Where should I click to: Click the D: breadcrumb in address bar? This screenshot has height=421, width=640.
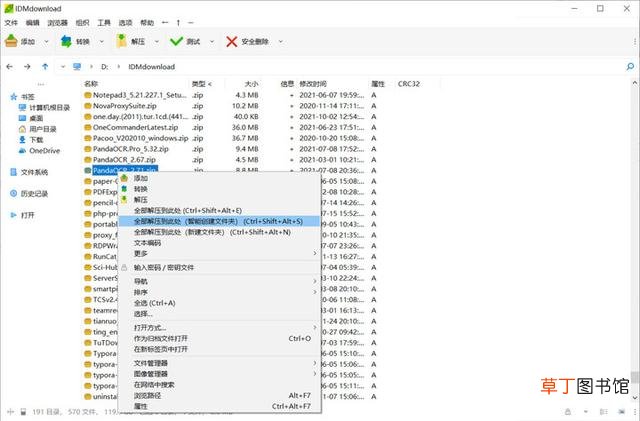(x=105, y=67)
